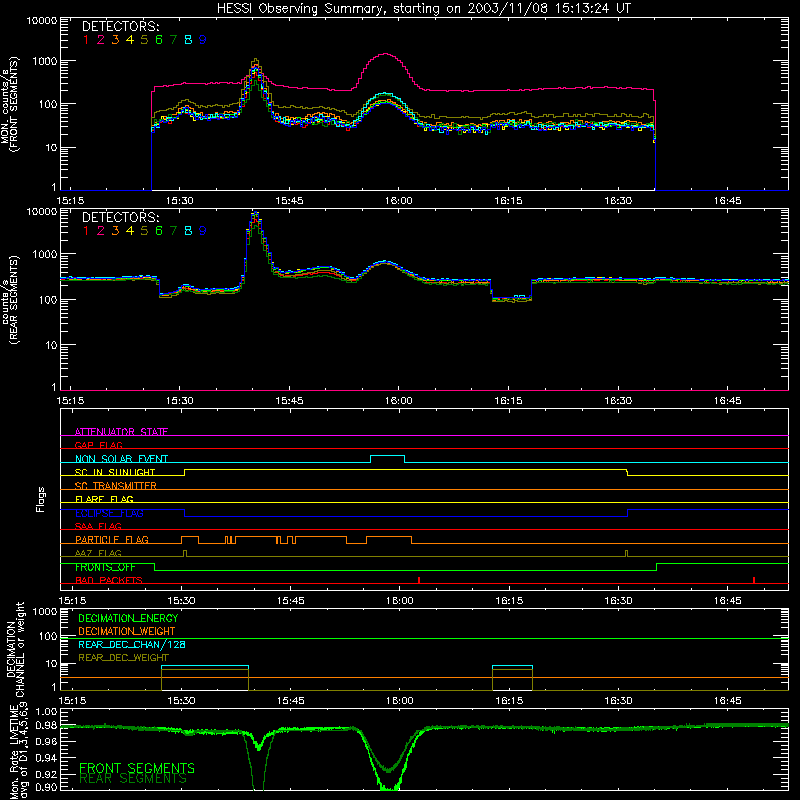Click yellow detector '4' in rear segments legend
Image resolution: width=800 pixels, height=800 pixels.
pos(130,231)
